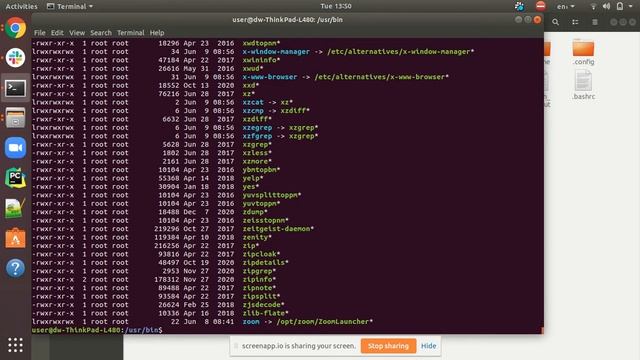This screenshot has height=360, width=640.
Task: Open the Help dock icon
Action: point(16,268)
